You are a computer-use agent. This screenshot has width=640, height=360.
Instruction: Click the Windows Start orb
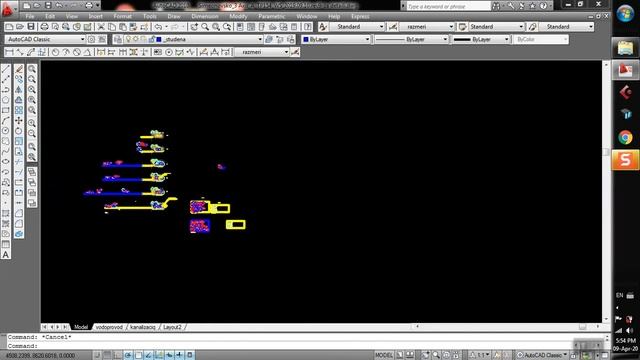tap(625, 13)
